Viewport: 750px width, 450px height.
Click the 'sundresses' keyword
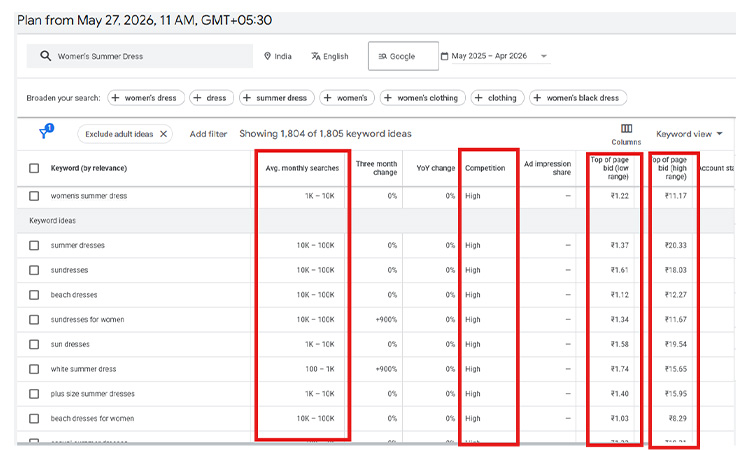pyautogui.click(x=69, y=270)
